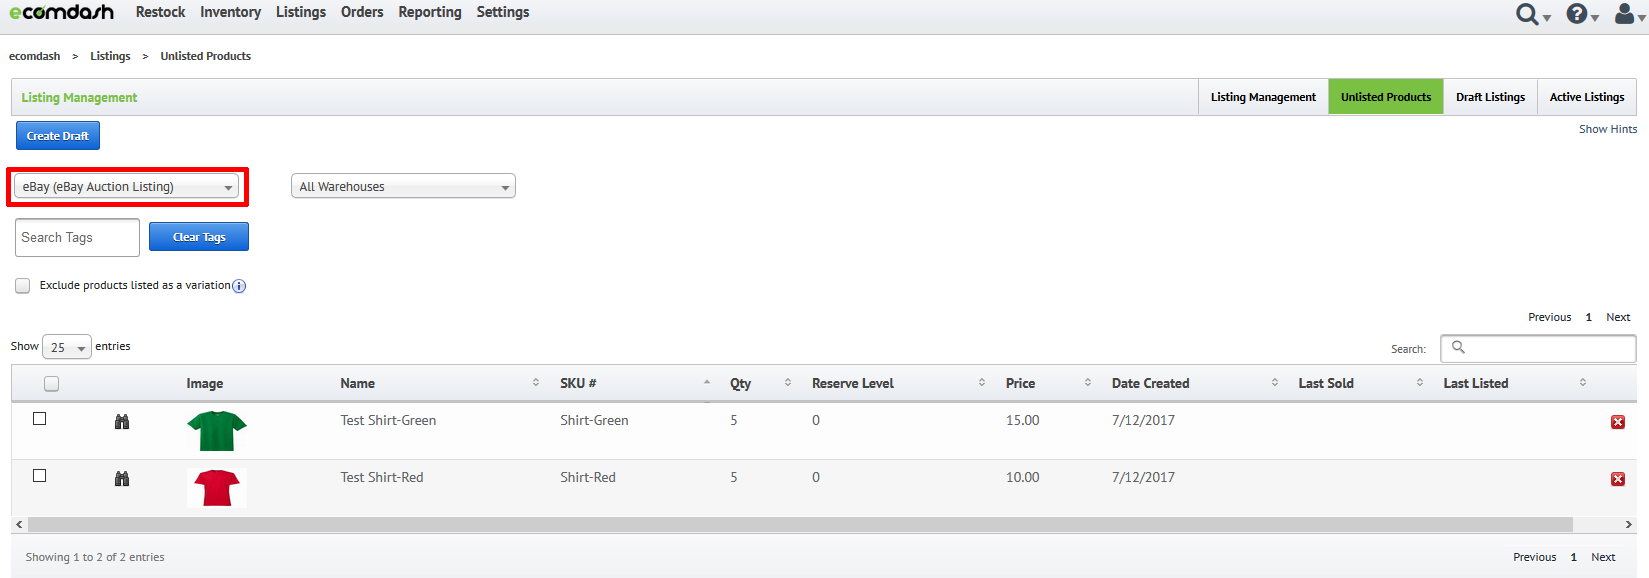This screenshot has width=1649, height=578.
Task: Check the Test Shirt-Red row checkbox
Action: [40, 476]
